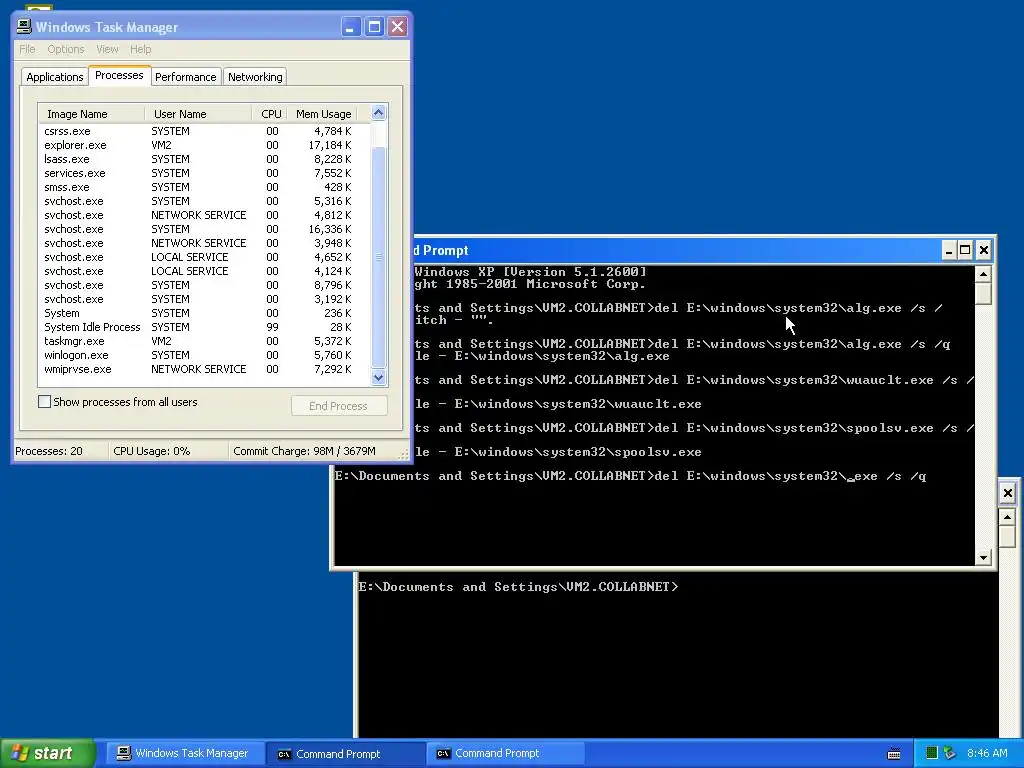Minimize the Windows Task Manager window
The height and width of the screenshot is (768, 1024).
click(351, 27)
